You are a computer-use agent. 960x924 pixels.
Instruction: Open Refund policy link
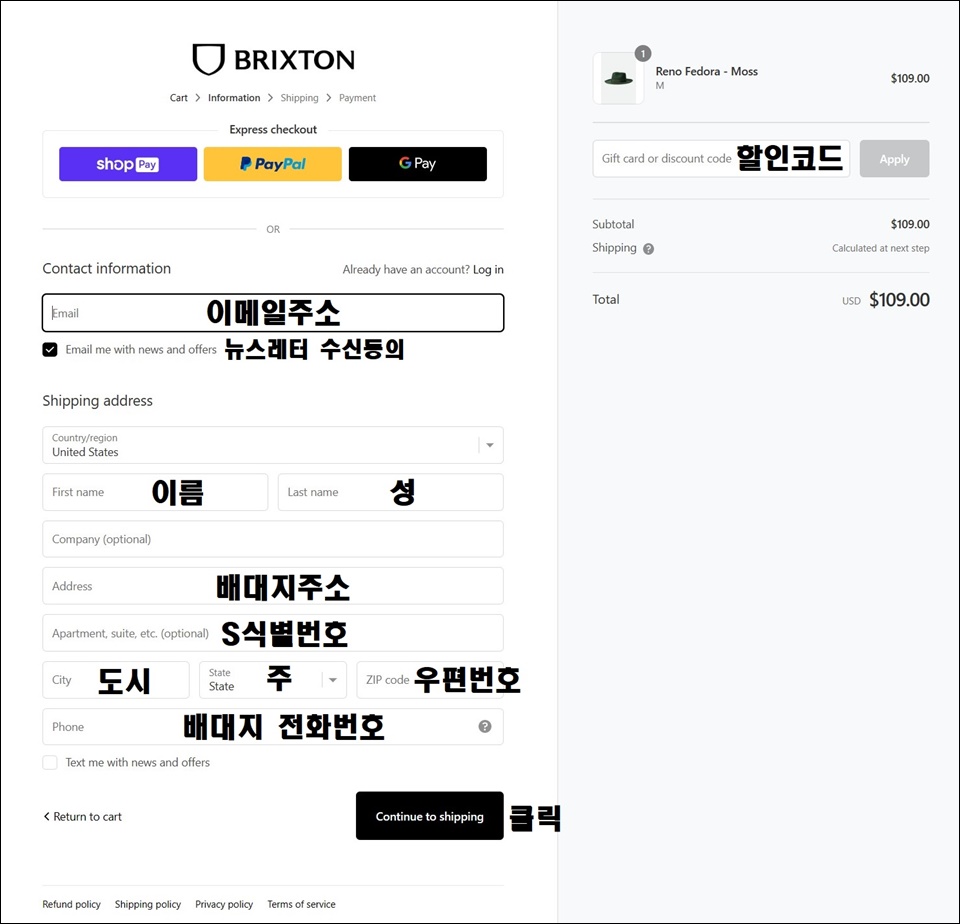coord(71,904)
